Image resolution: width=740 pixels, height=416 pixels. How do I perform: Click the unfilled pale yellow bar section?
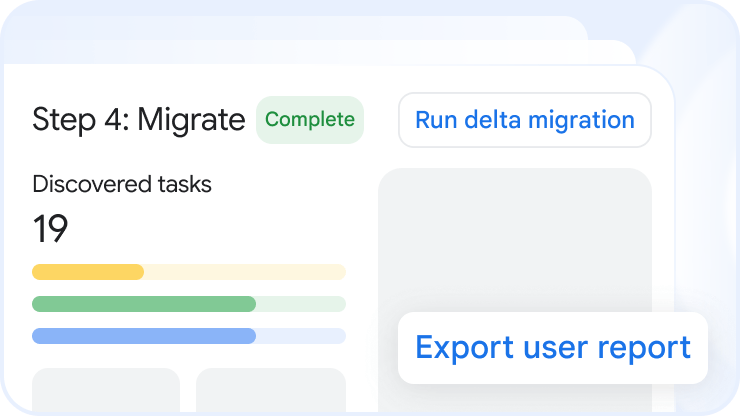pyautogui.click(x=245, y=272)
